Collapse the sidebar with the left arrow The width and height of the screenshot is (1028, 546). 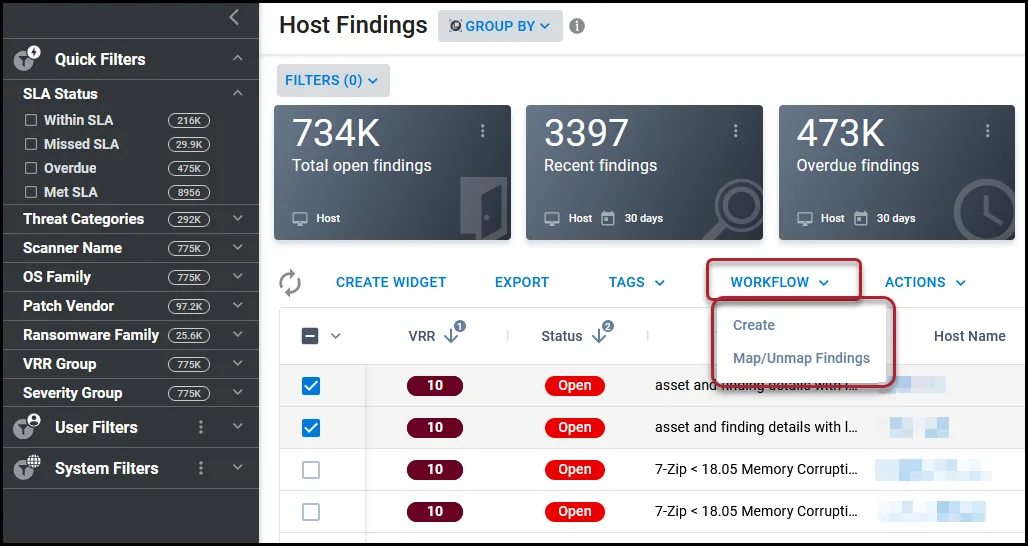234,18
